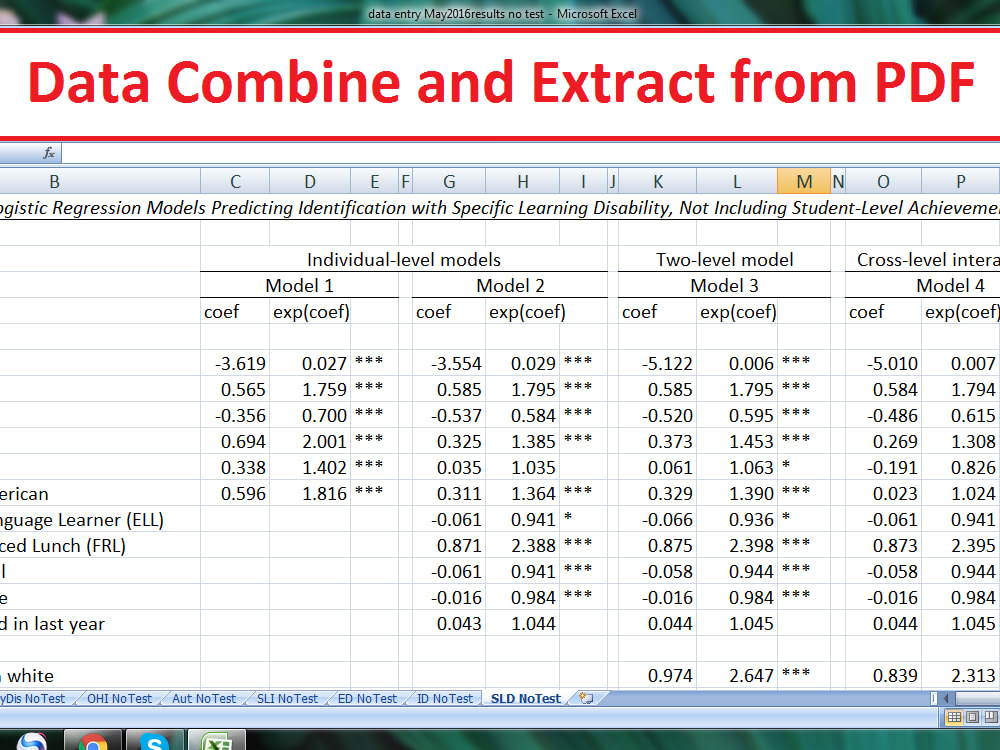1000x750 pixels.
Task: Select the cell with value -3.619
Action: click(235, 364)
